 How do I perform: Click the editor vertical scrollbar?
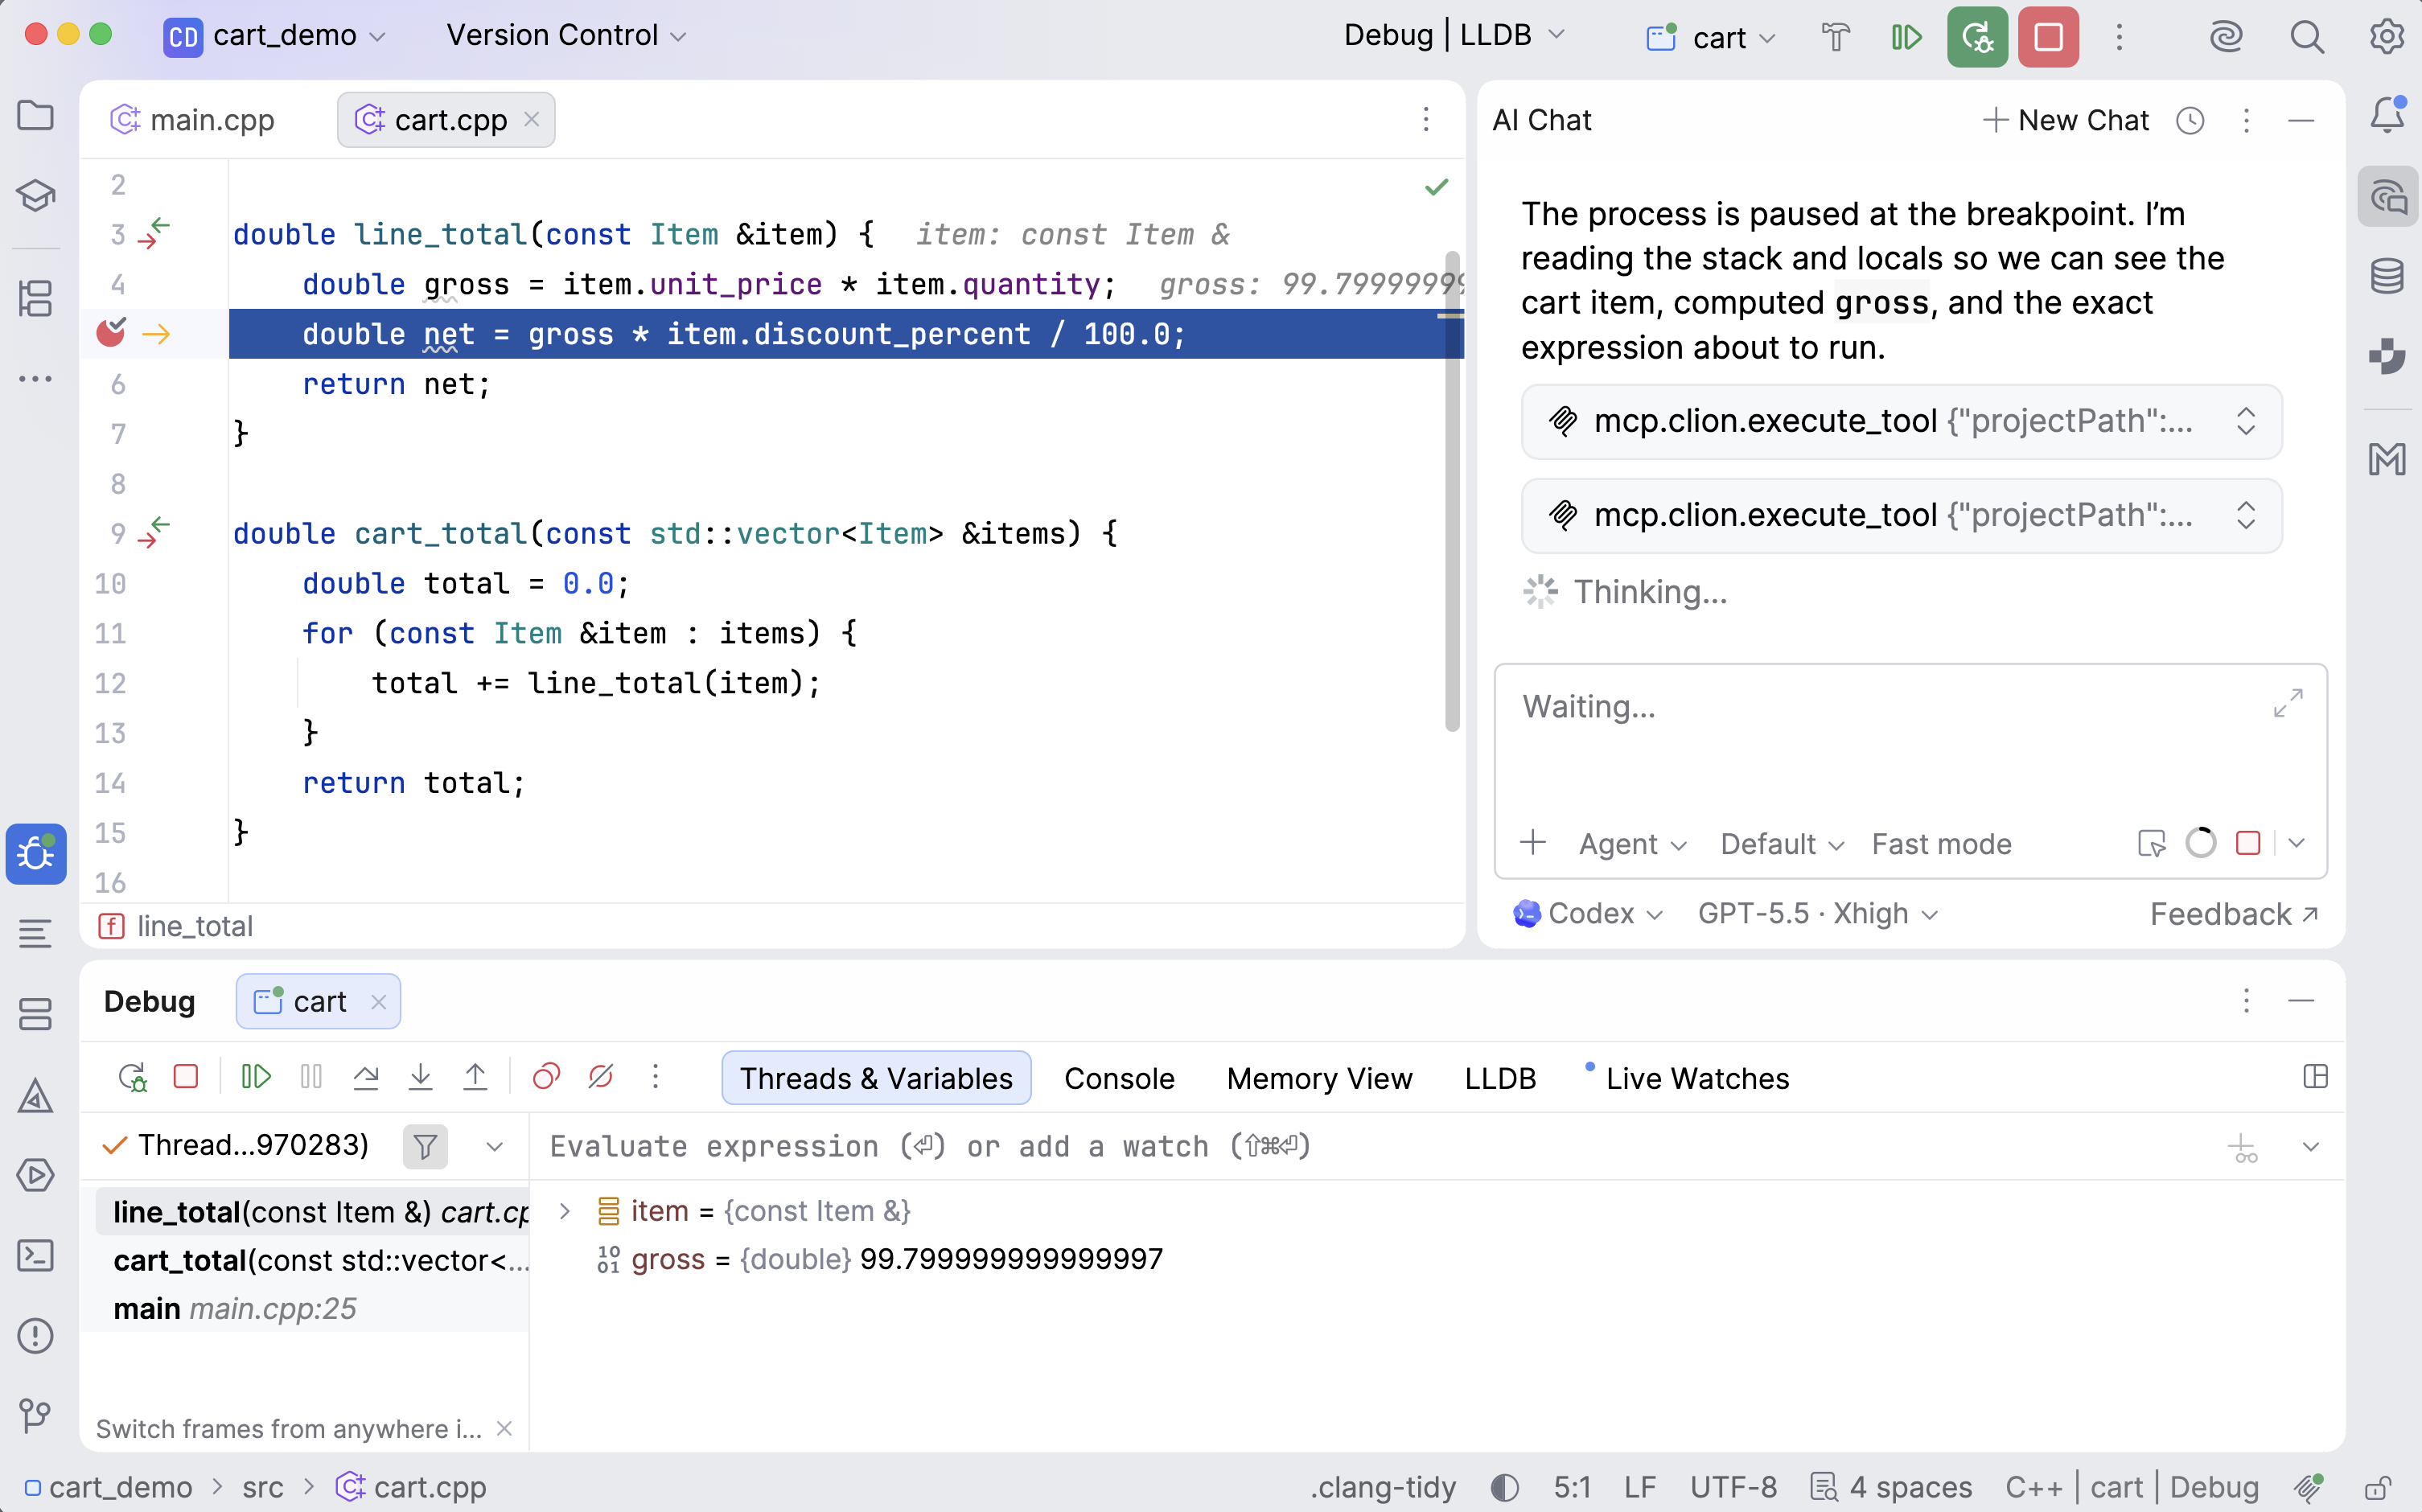(1452, 491)
